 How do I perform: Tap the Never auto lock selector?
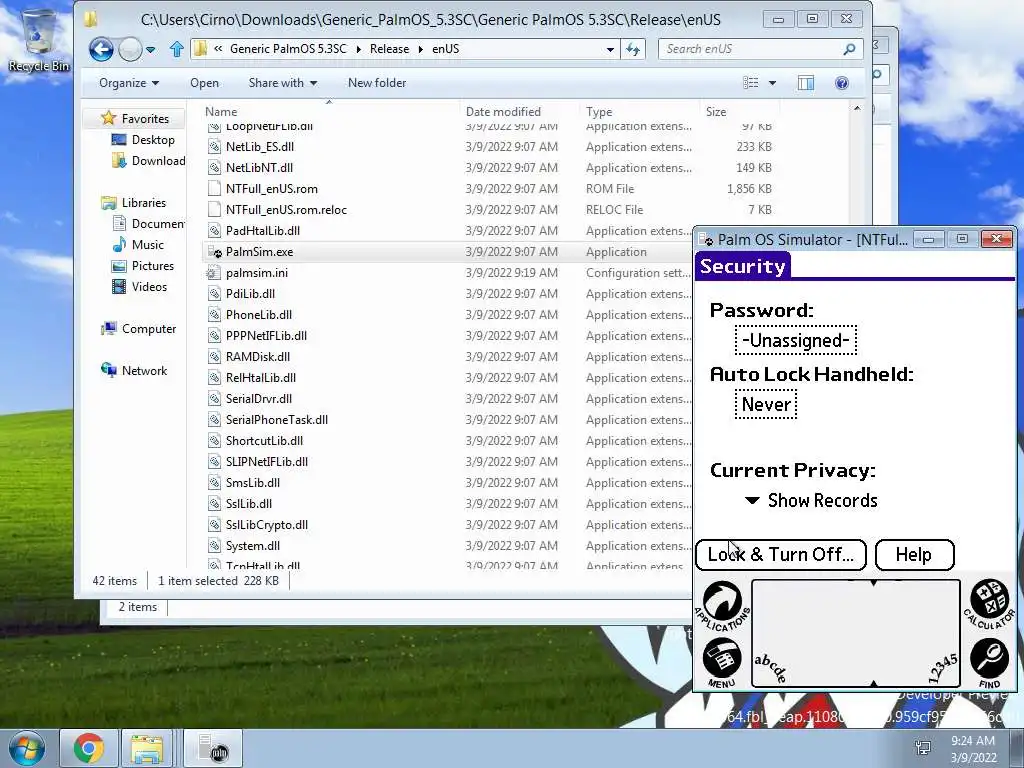766,404
